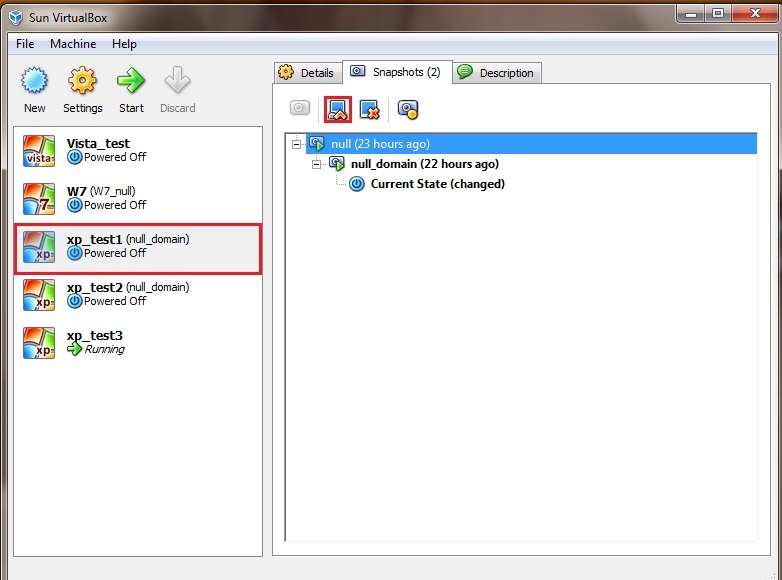The width and height of the screenshot is (782, 580).
Task: Click the VirtualBox title bar cube icon
Action: pos(16,17)
